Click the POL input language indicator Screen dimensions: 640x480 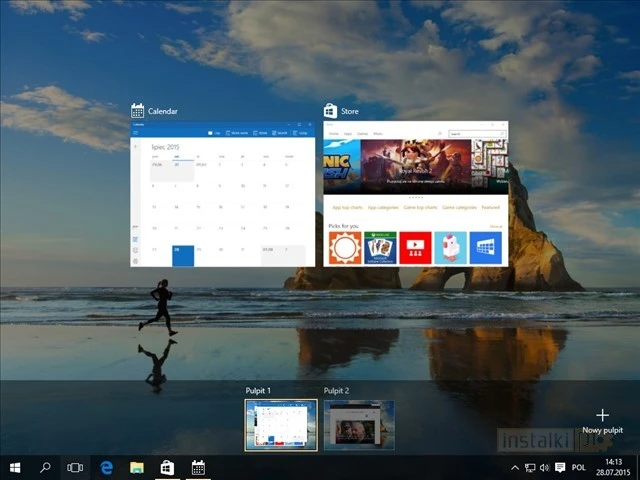[579, 467]
